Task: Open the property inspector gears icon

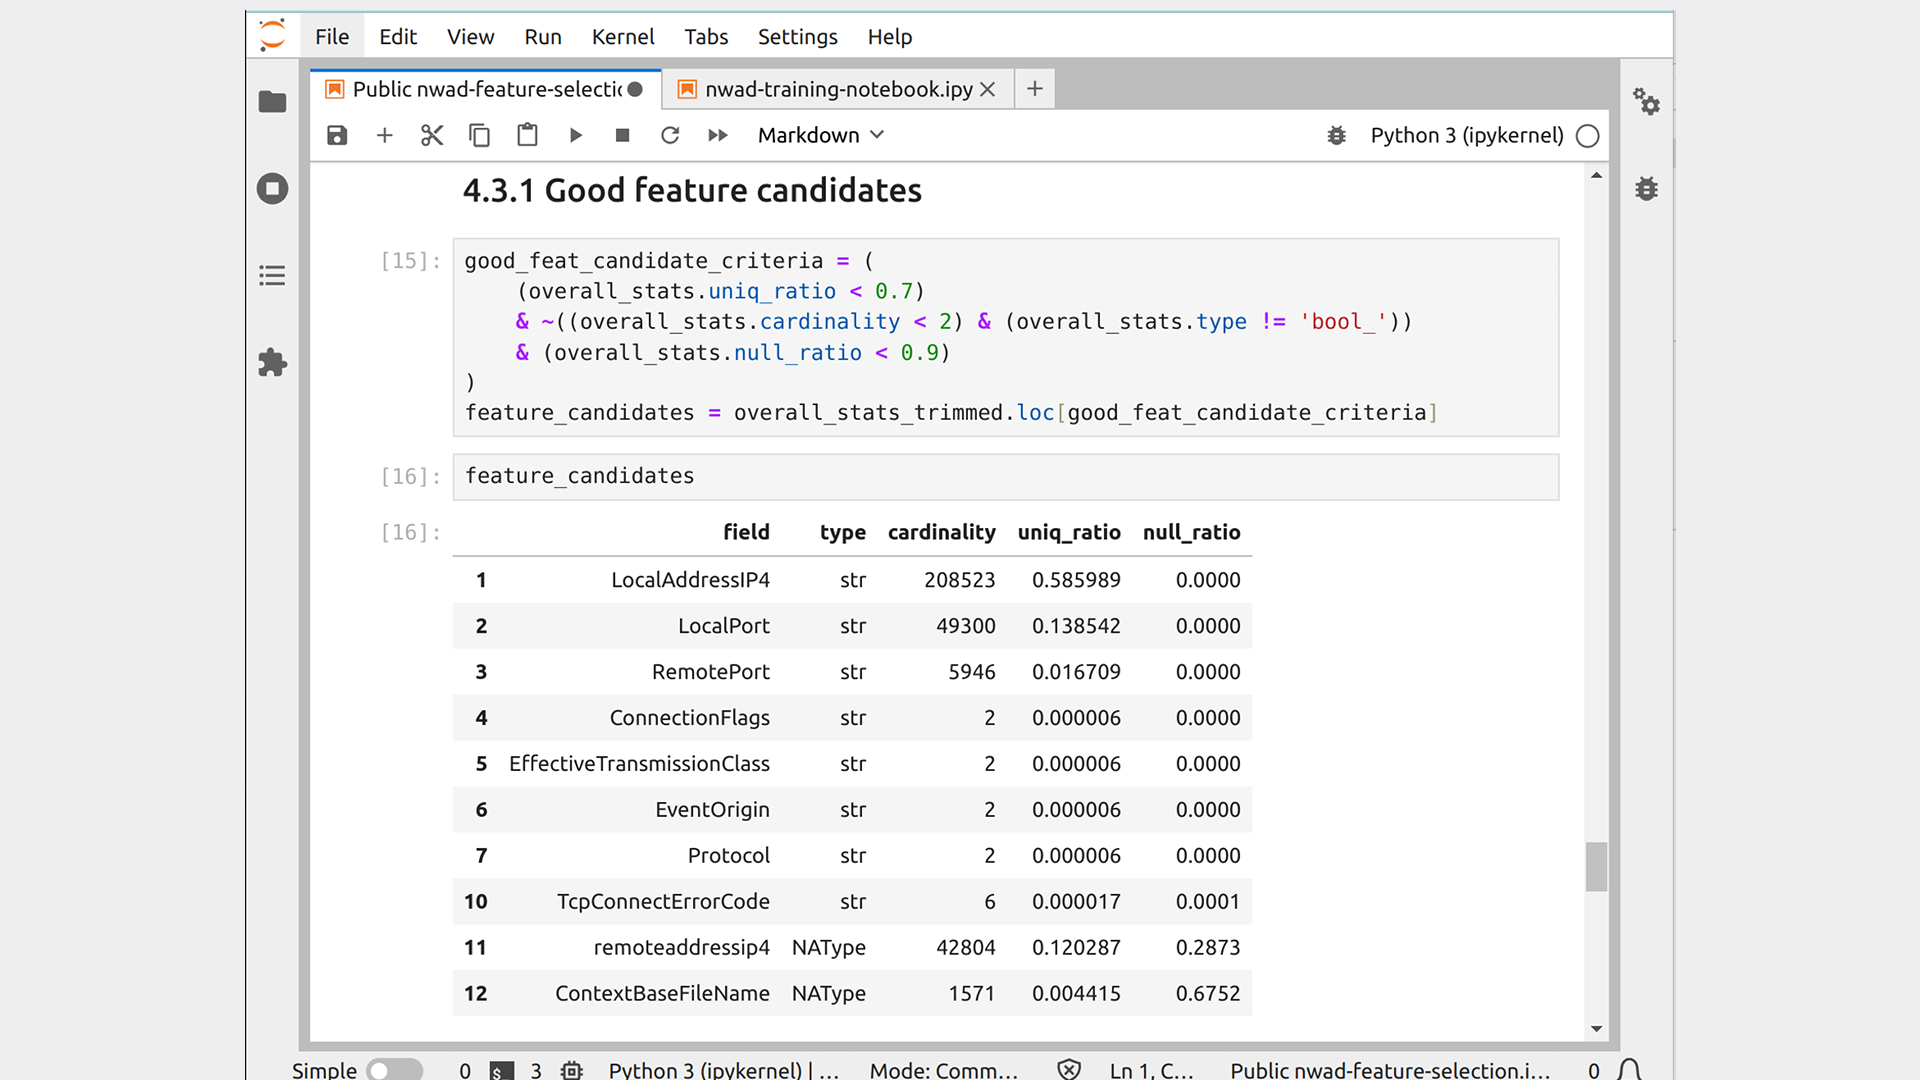Action: (x=1646, y=101)
